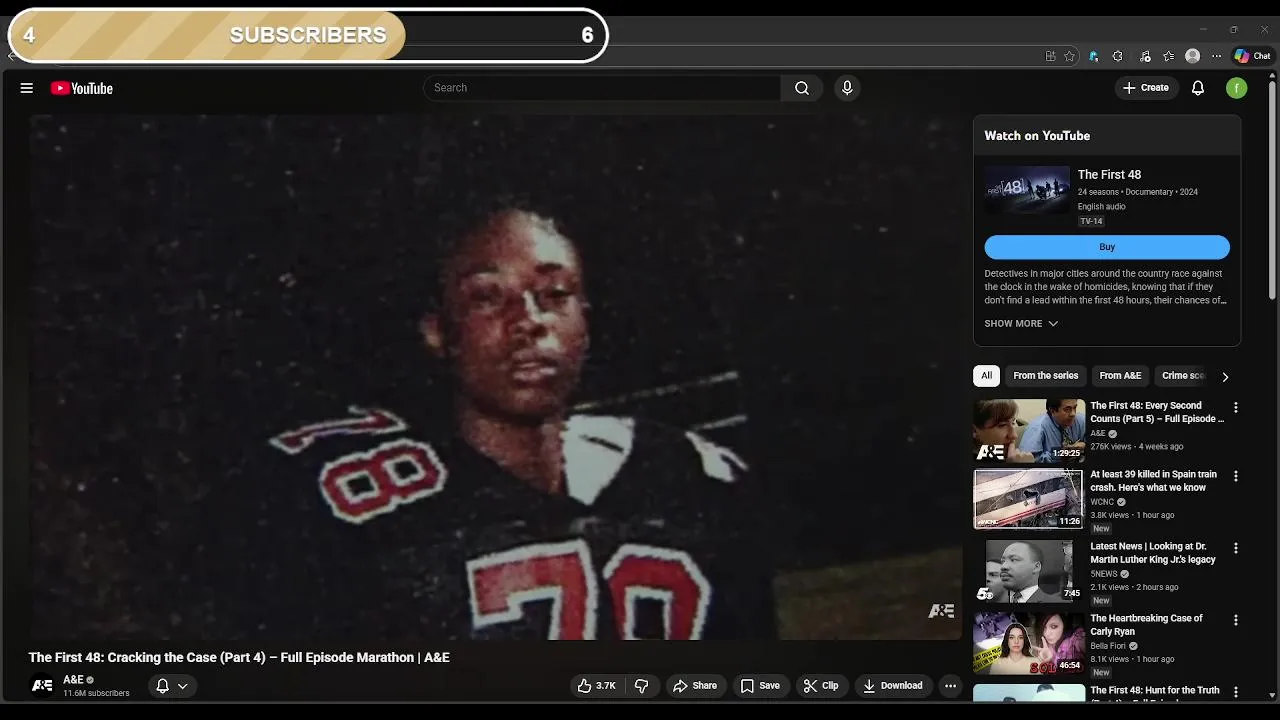Expand description with SHOW MORE
The image size is (1280, 720).
(x=1021, y=324)
